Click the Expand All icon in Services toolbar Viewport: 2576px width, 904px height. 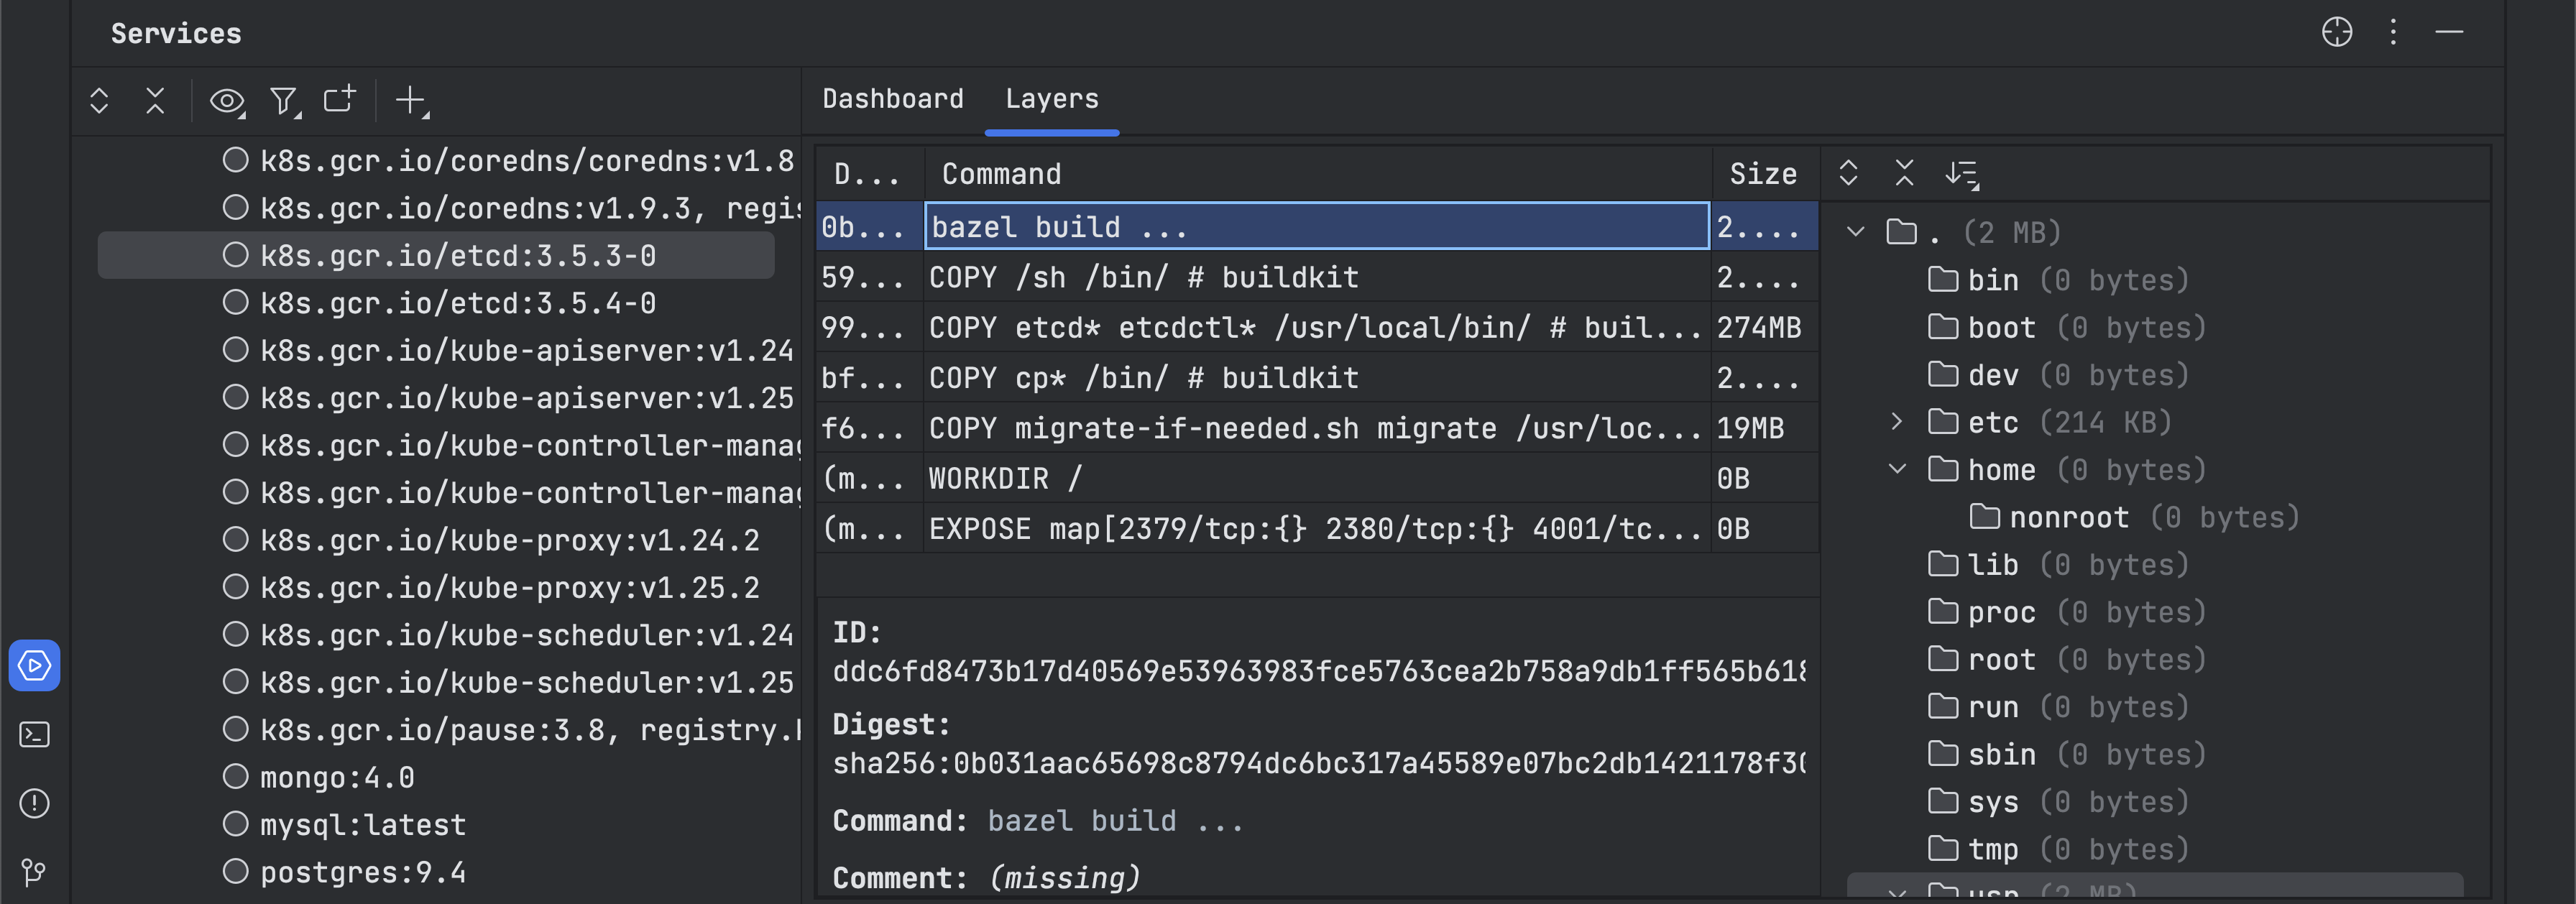coord(99,101)
